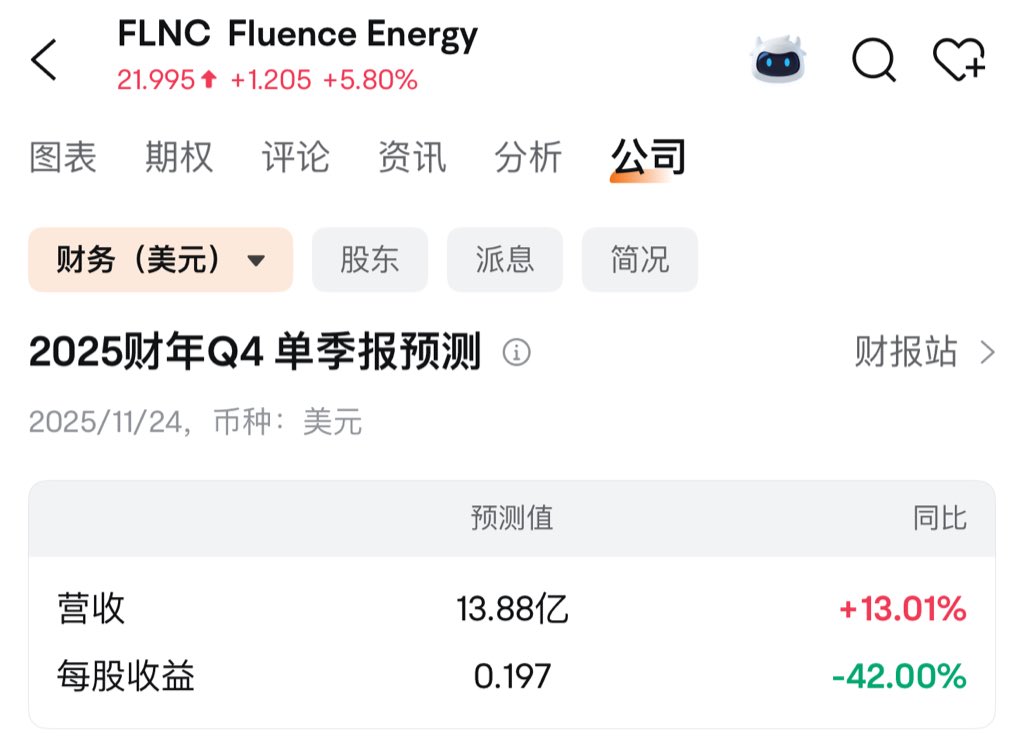The image size is (1024, 736).
Task: Switch to the 期权 tab
Action: click(x=179, y=158)
